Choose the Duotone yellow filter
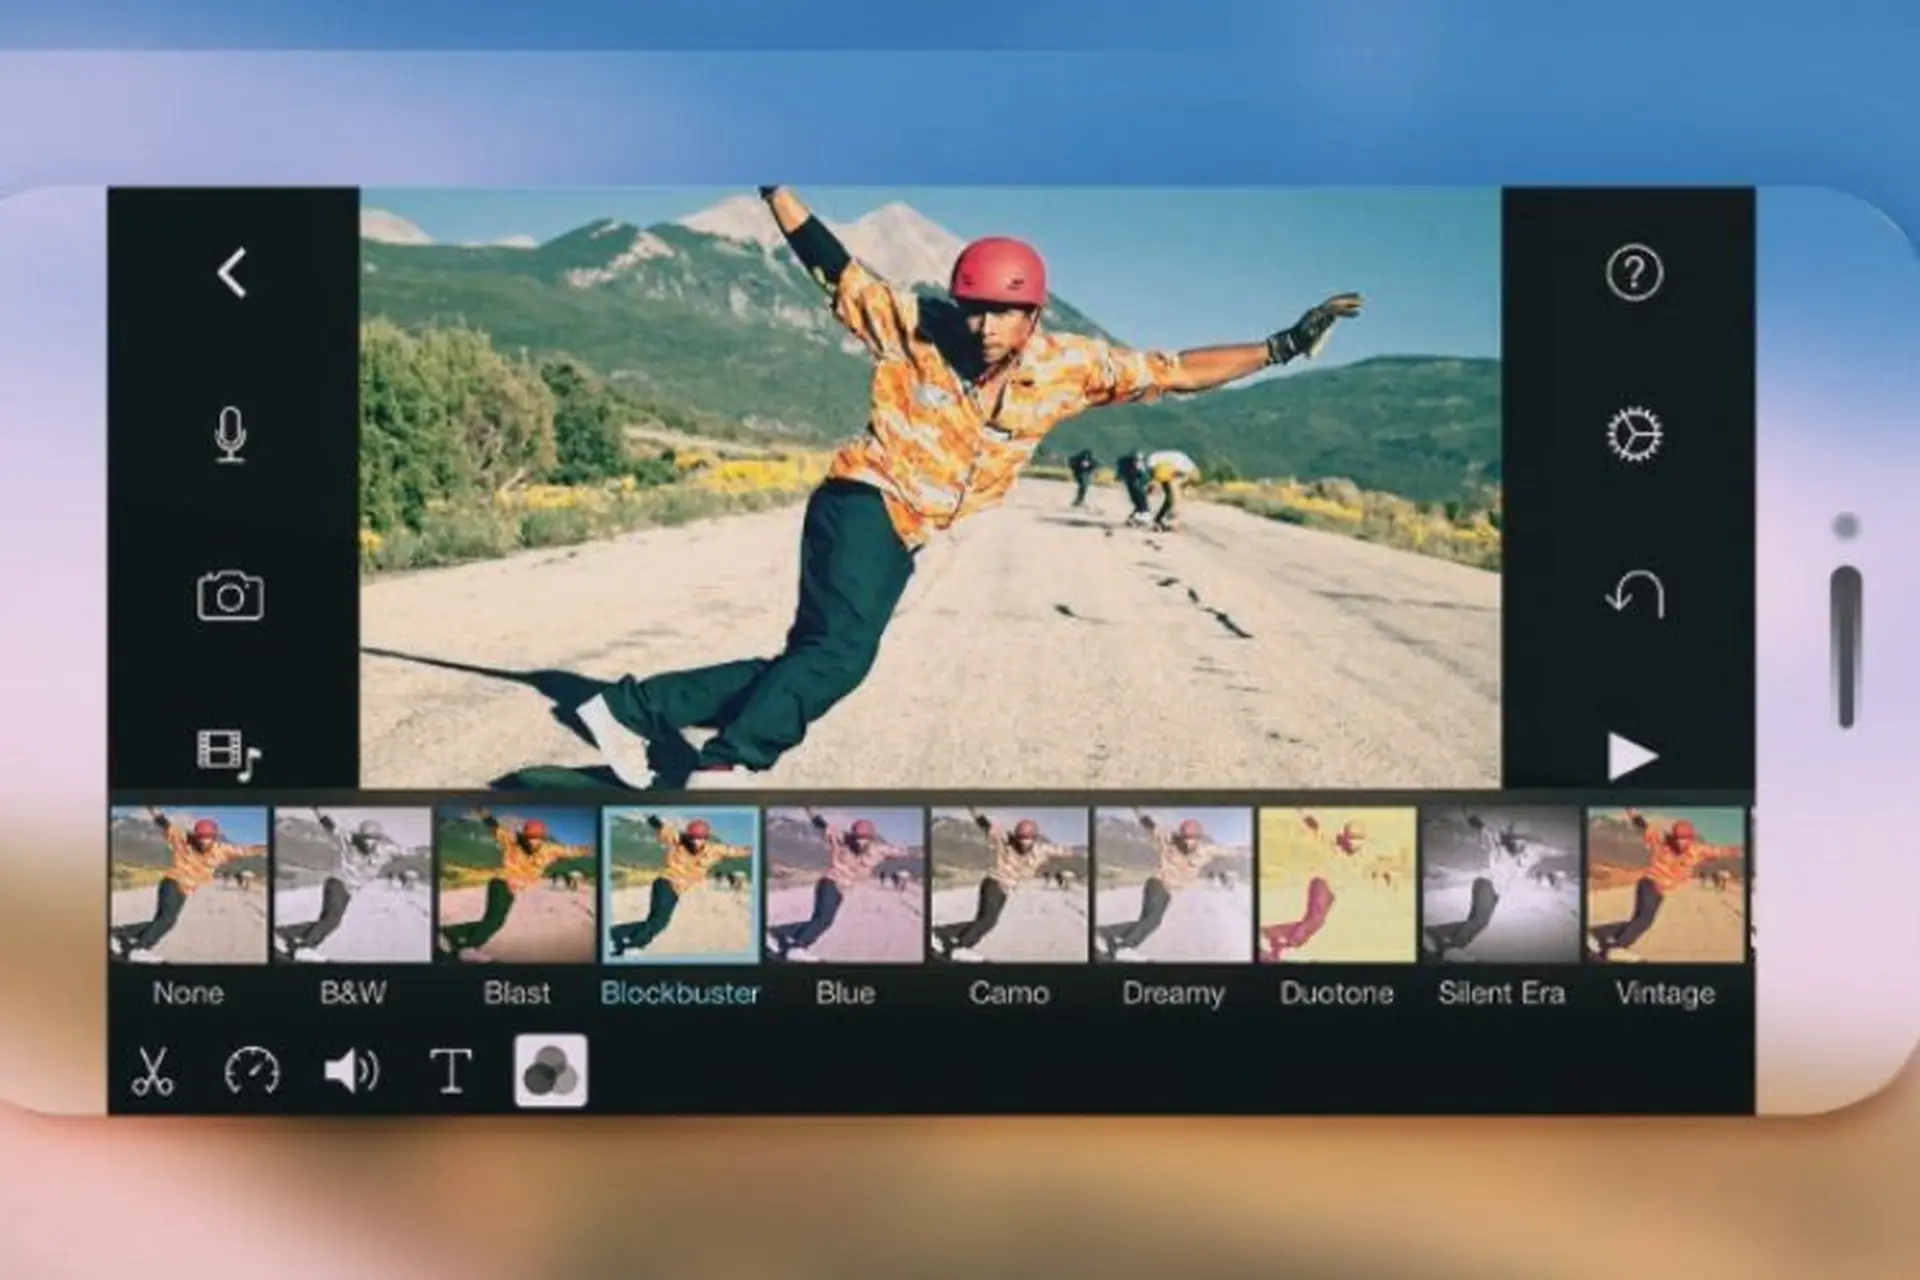Viewport: 1920px width, 1280px height. coord(1337,885)
